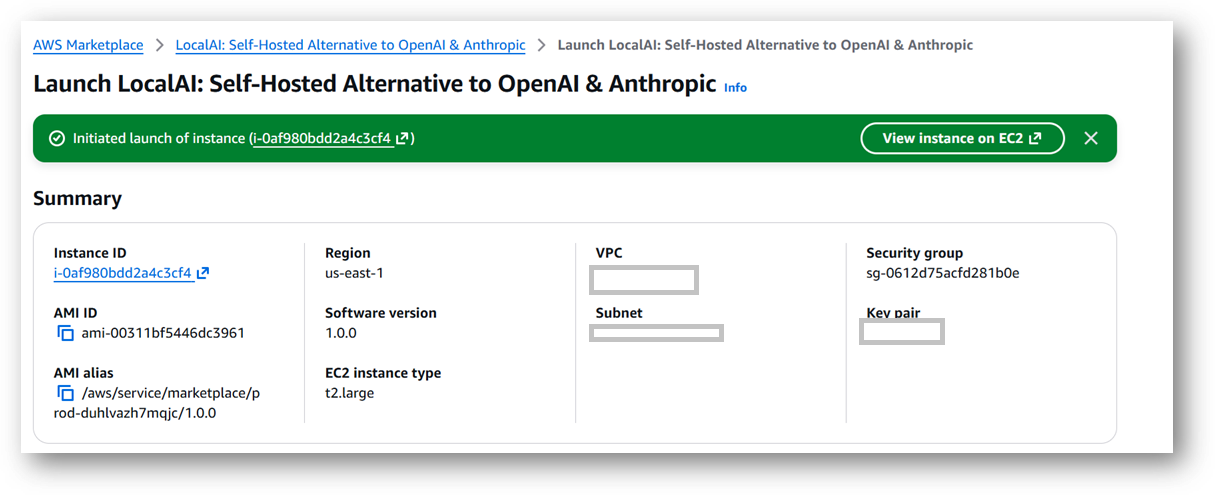Click the AMI ID label
The width and height of the screenshot is (1215, 495).
(x=76, y=313)
